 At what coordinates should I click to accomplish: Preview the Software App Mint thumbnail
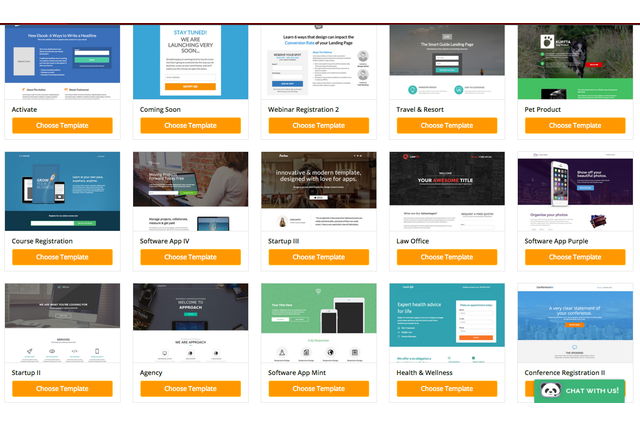[318, 323]
